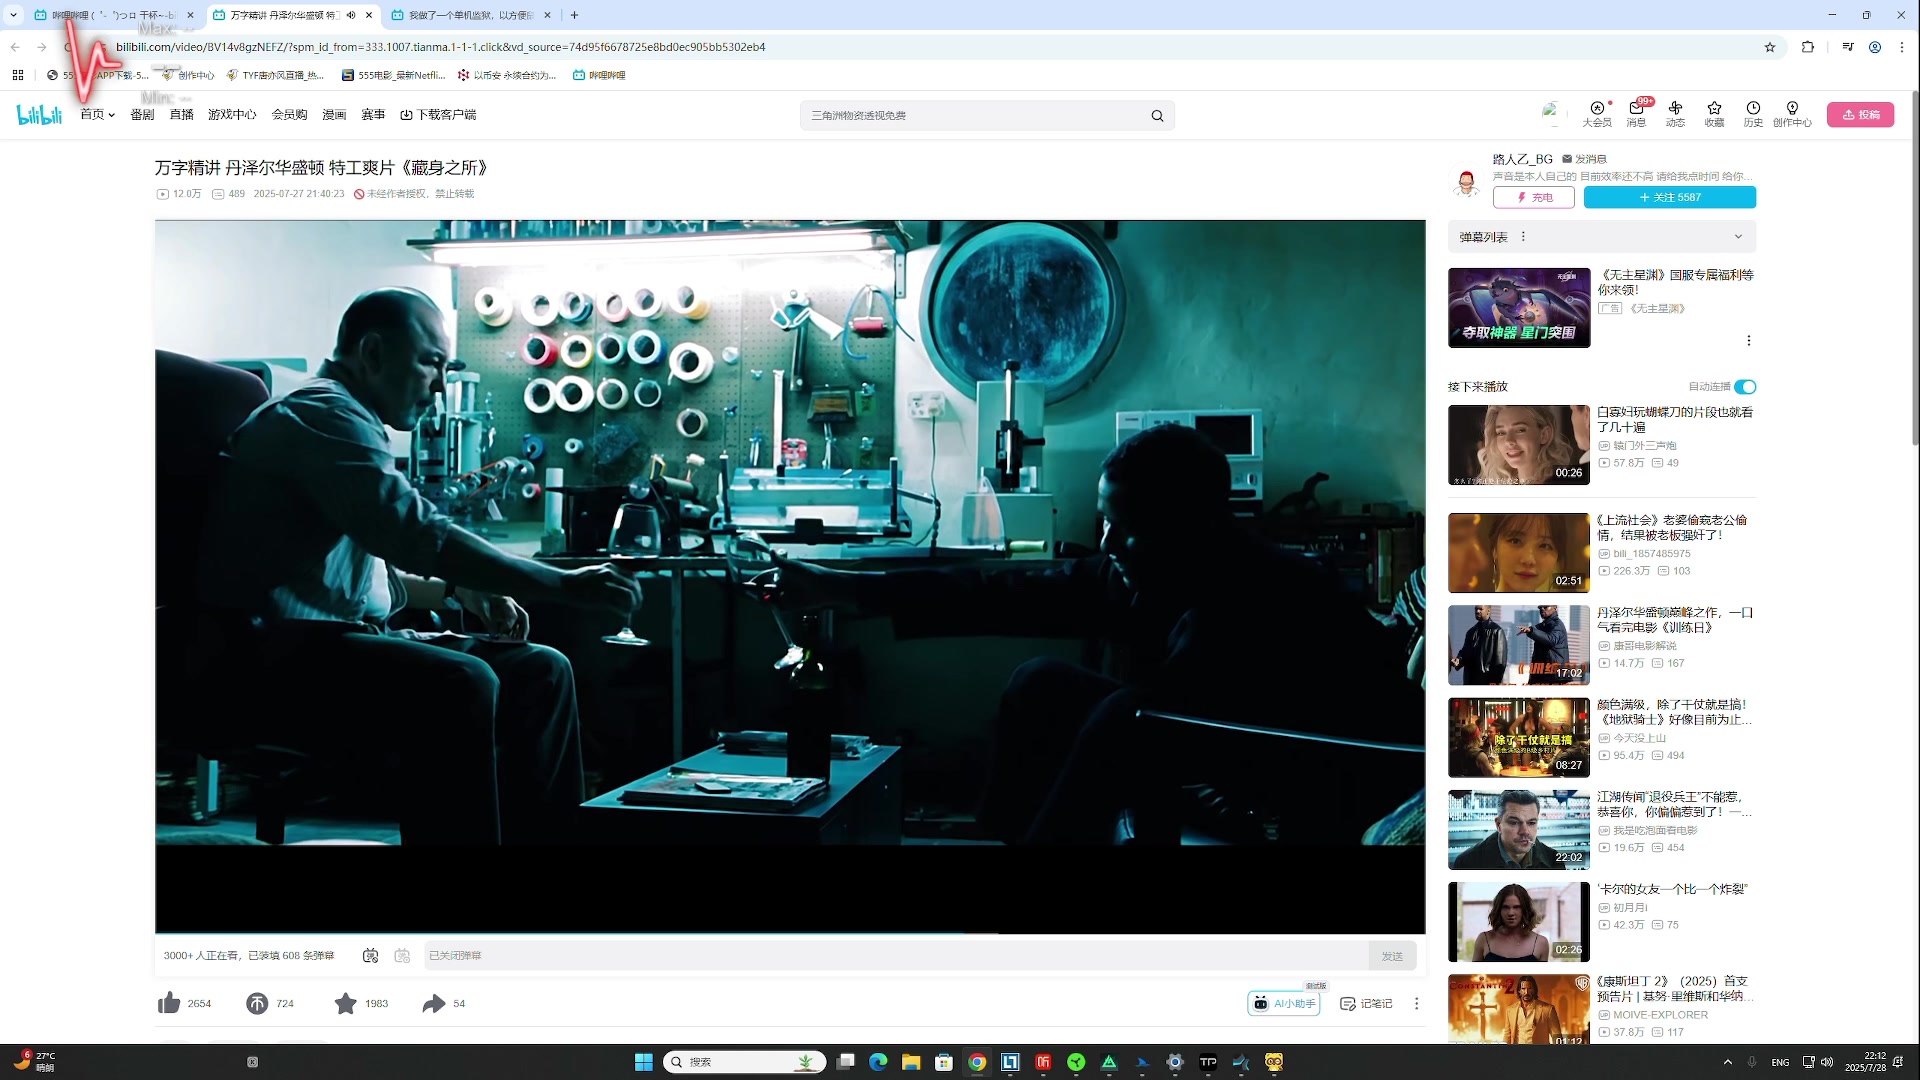The width and height of the screenshot is (1920, 1080).
Task: Open video thumbnail 白寡妇玩蝴蝶刀 00:26
Action: [1519, 445]
